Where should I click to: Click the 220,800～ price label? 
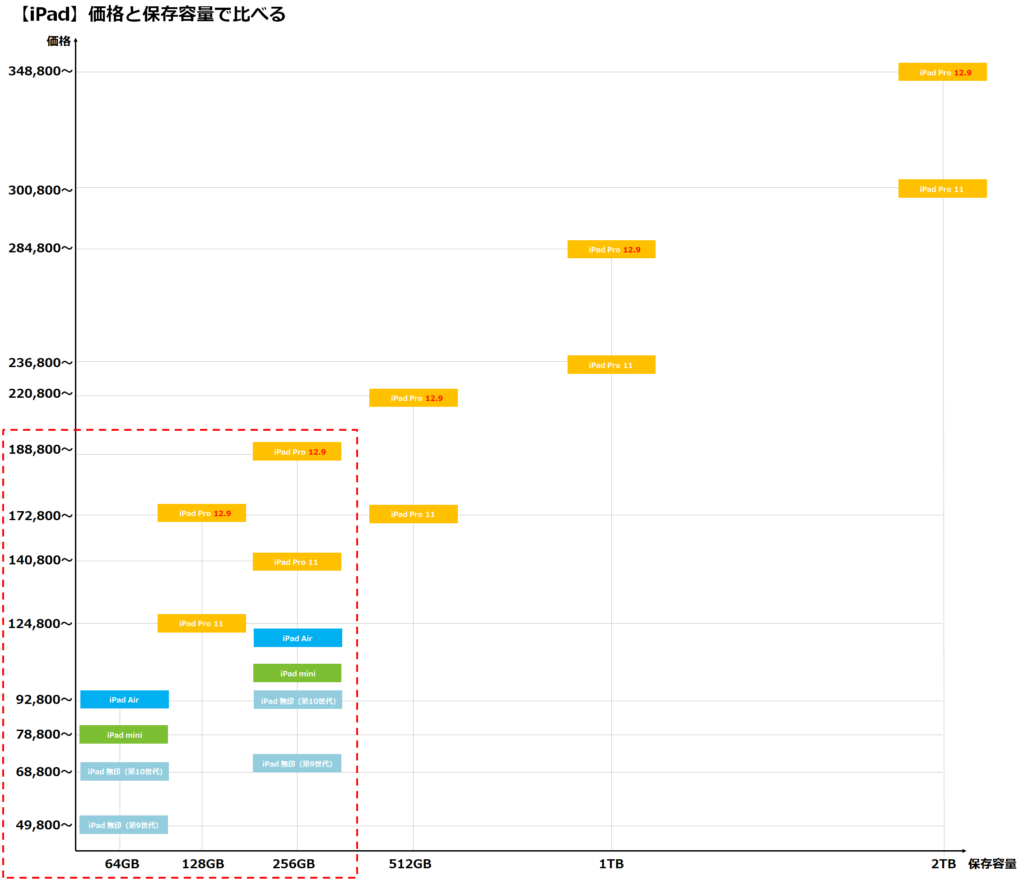click(40, 393)
